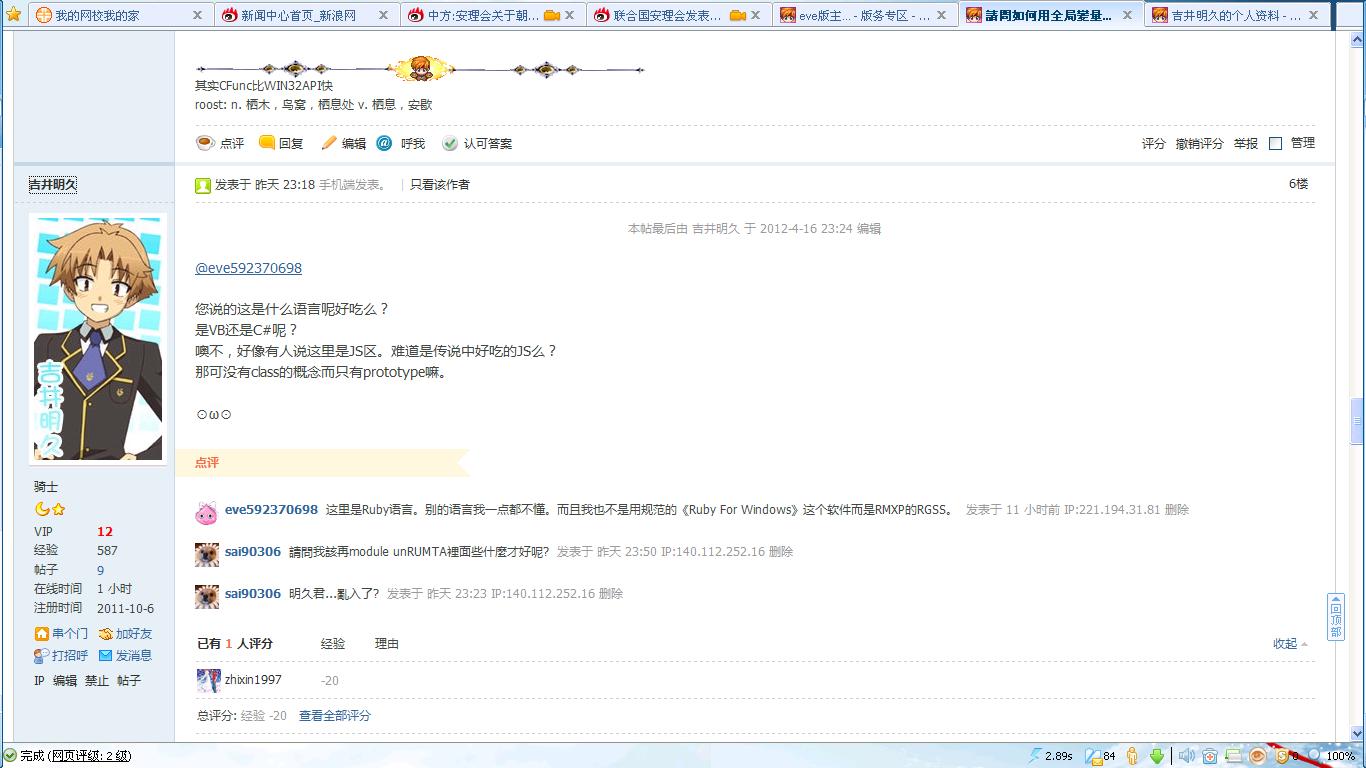Click the 发消息 envelope icon
The width and height of the screenshot is (1366, 768).
pos(105,656)
